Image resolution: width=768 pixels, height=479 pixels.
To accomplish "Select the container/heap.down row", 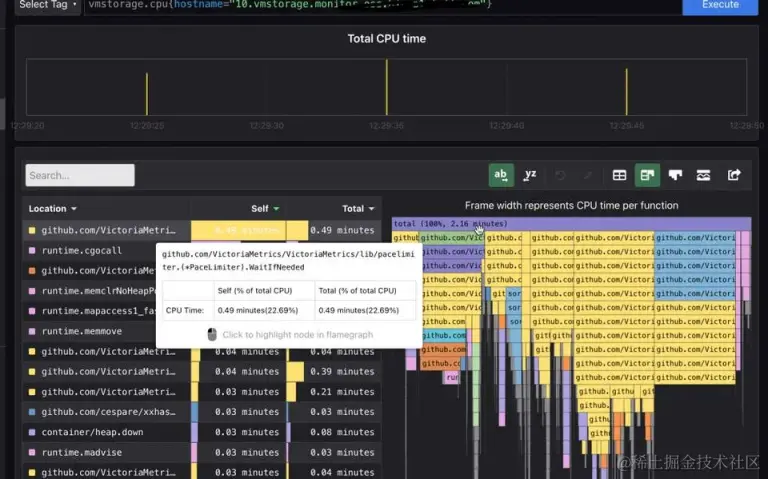I will pyautogui.click(x=202, y=432).
